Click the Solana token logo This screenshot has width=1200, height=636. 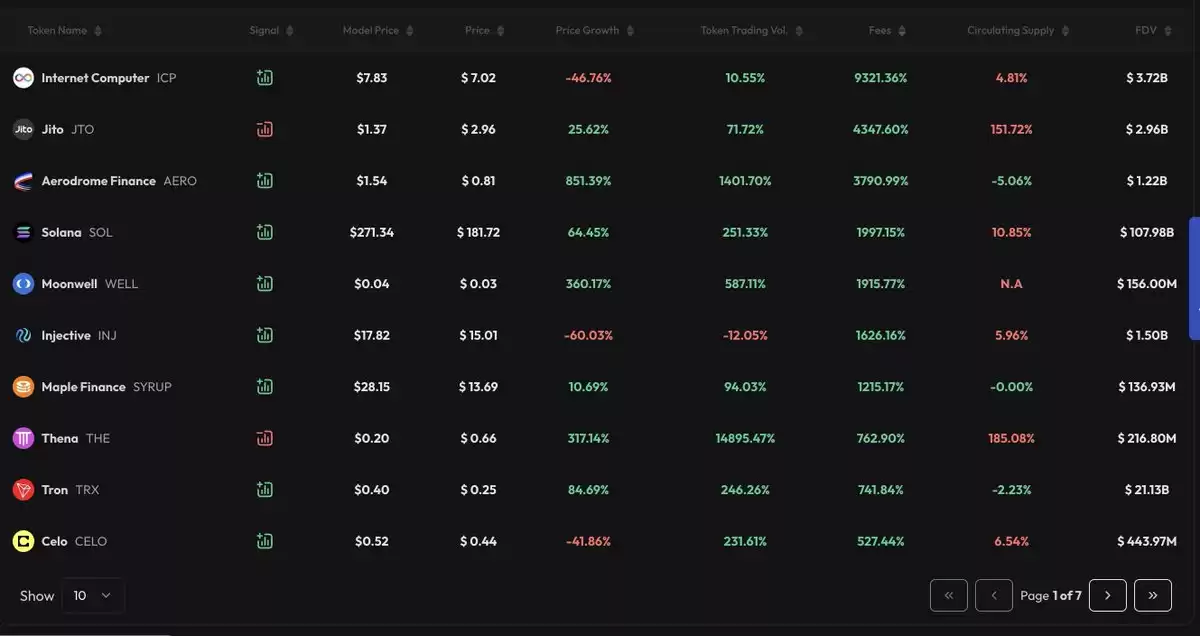23,232
